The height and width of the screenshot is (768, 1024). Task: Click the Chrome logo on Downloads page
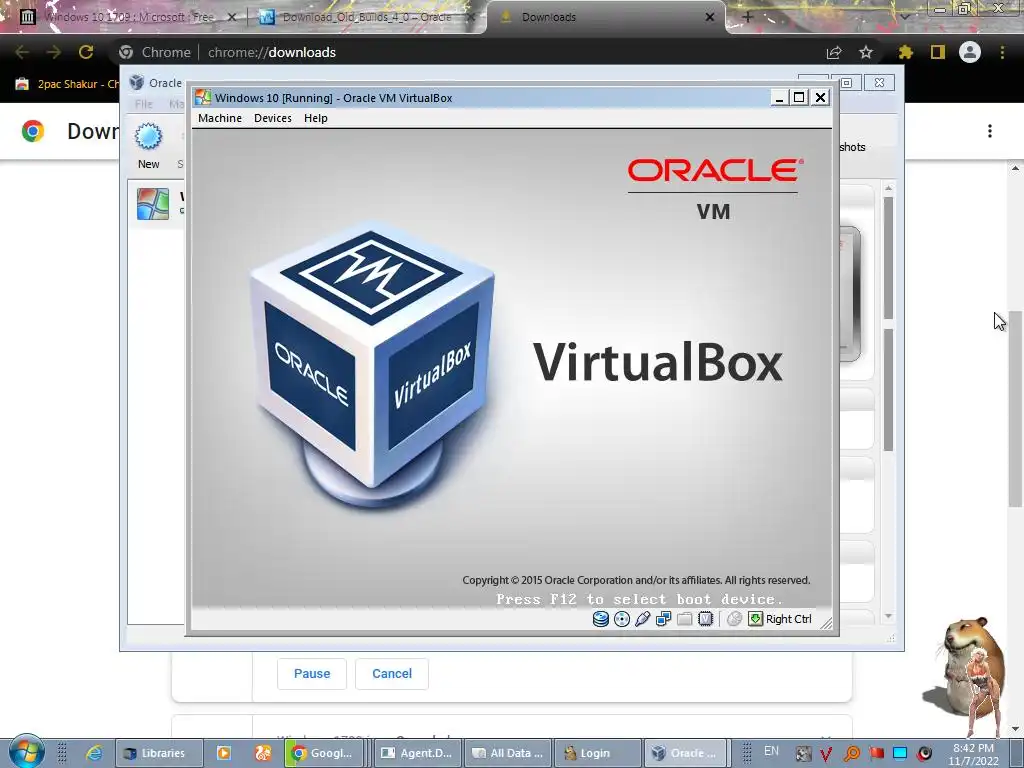33,131
